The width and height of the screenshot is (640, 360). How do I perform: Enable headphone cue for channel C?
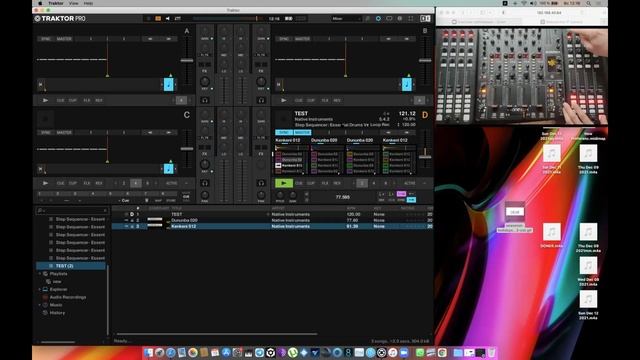[205, 183]
